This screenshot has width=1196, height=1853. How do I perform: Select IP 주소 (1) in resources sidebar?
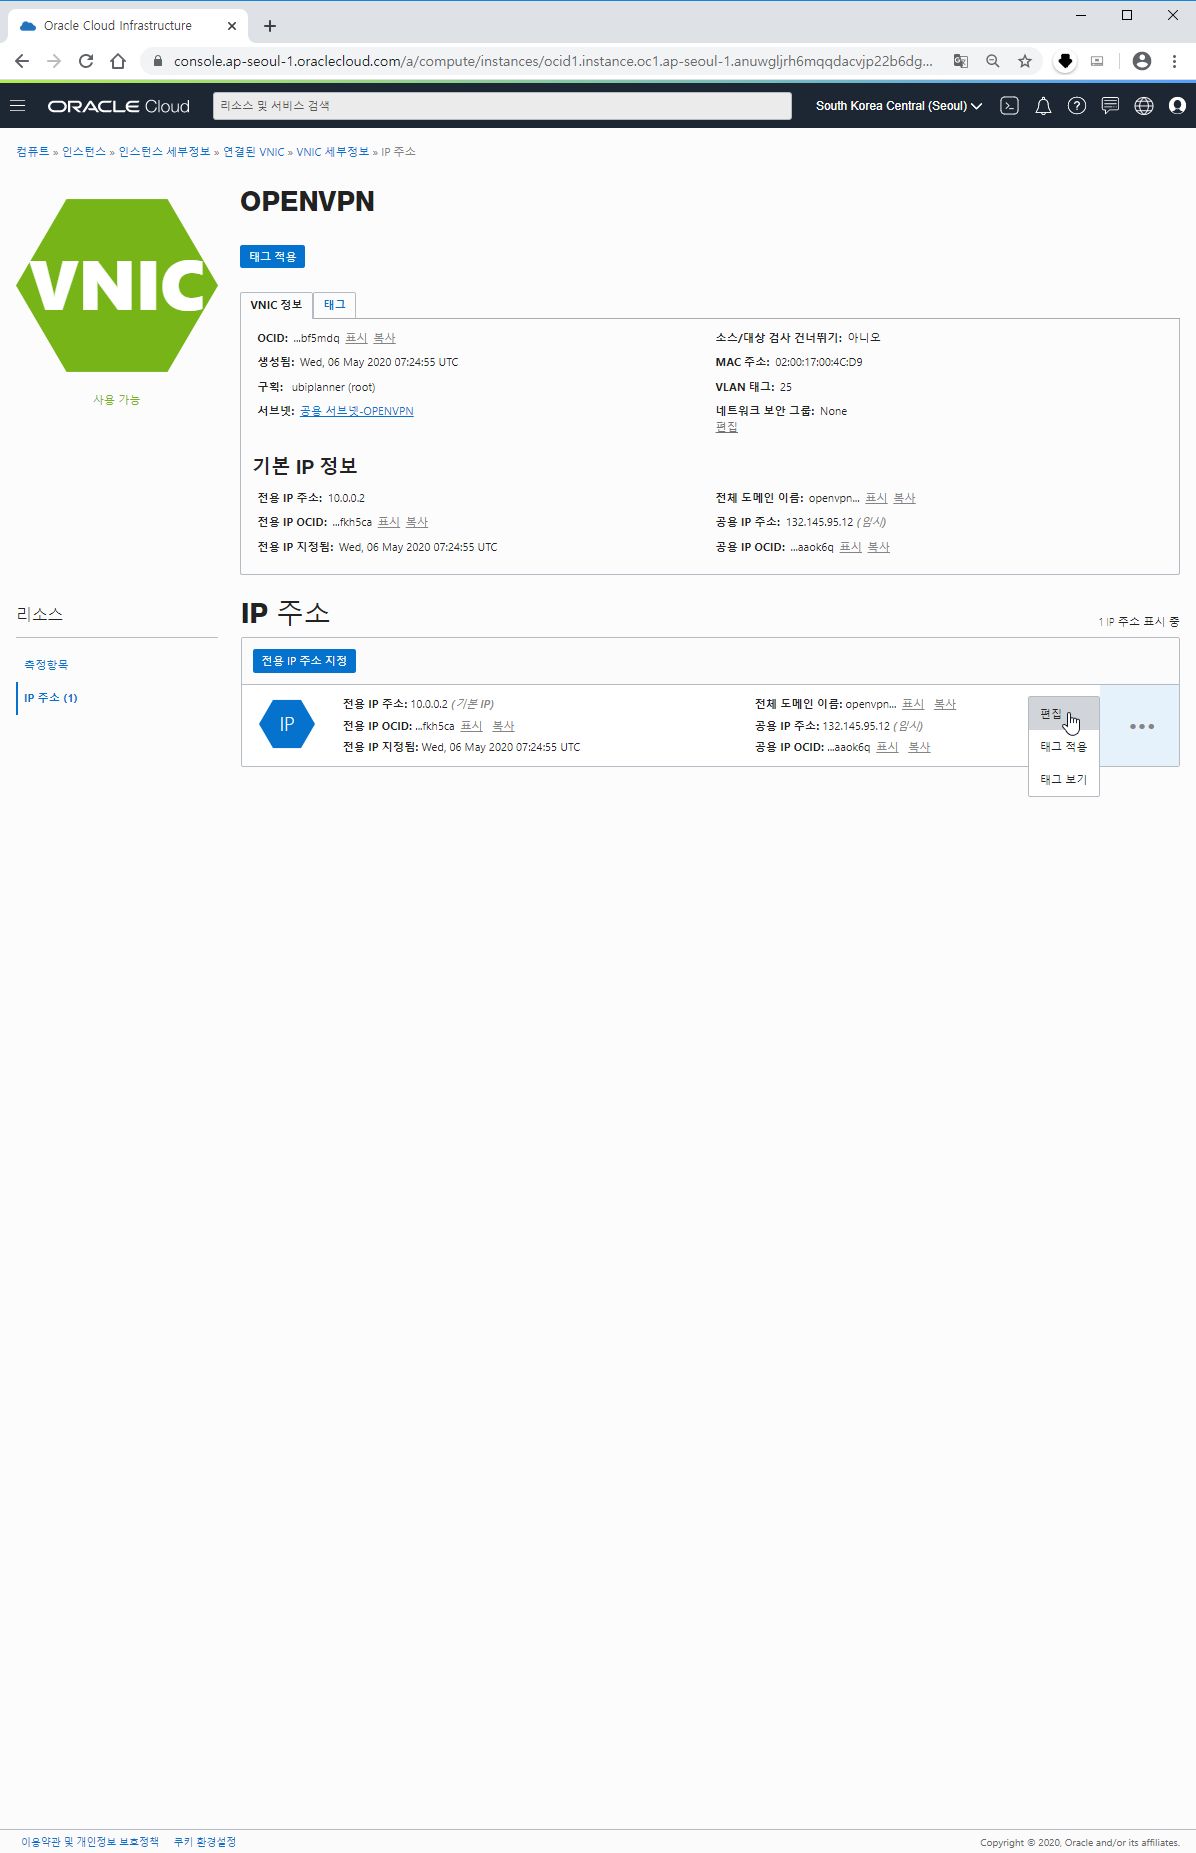(x=51, y=698)
